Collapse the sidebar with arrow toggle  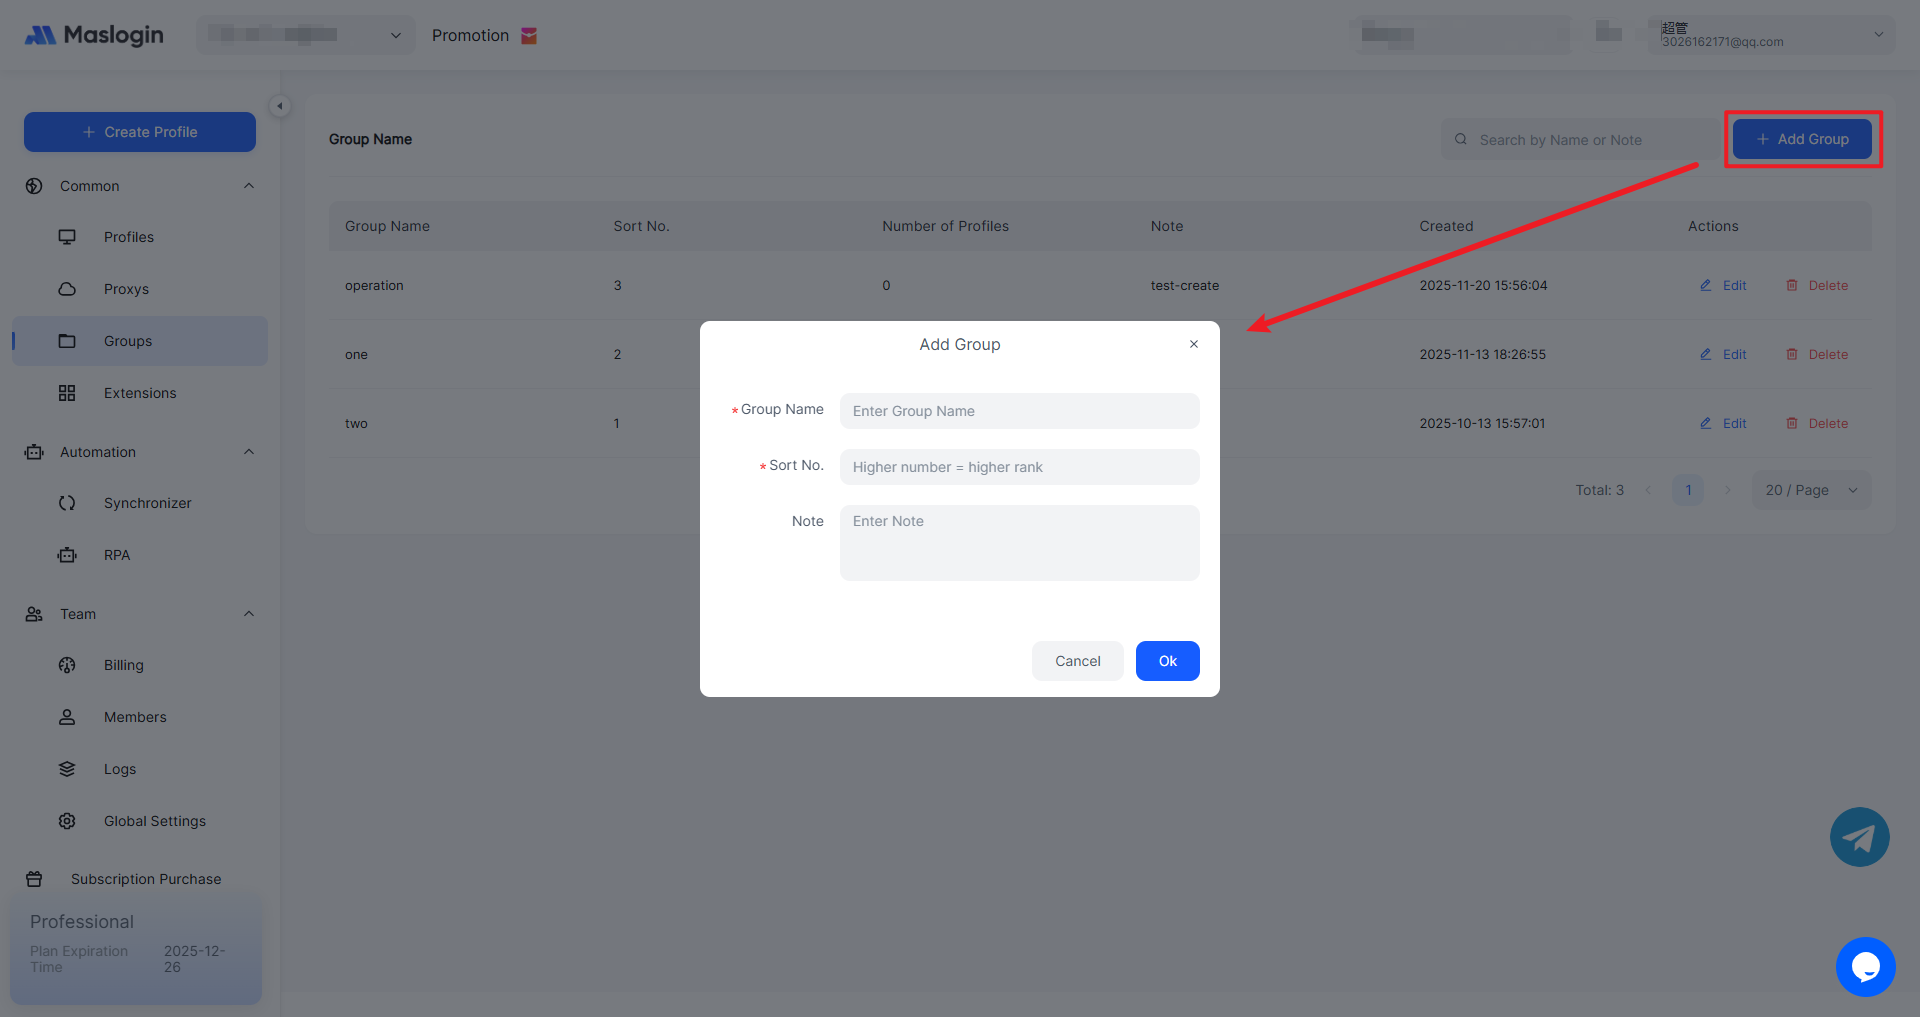pyautogui.click(x=280, y=106)
